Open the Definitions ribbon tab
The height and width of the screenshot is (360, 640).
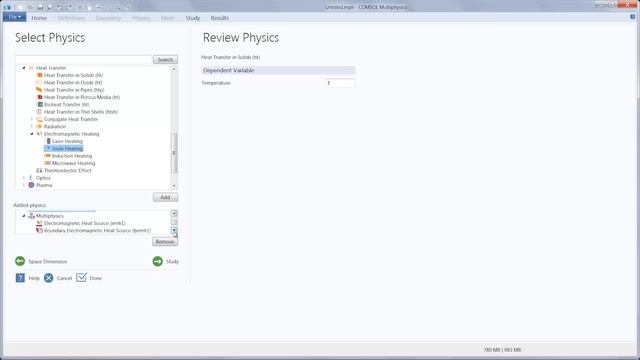[x=71, y=18]
